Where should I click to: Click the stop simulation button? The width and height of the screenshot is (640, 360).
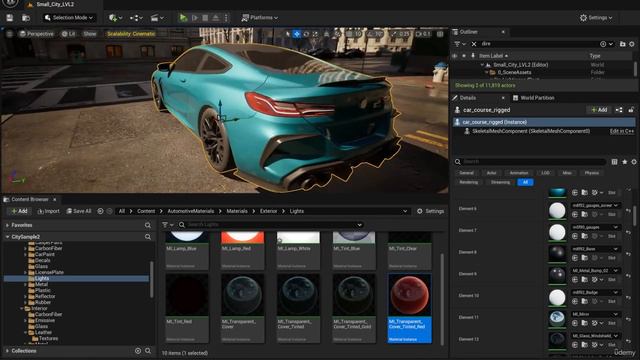point(205,18)
